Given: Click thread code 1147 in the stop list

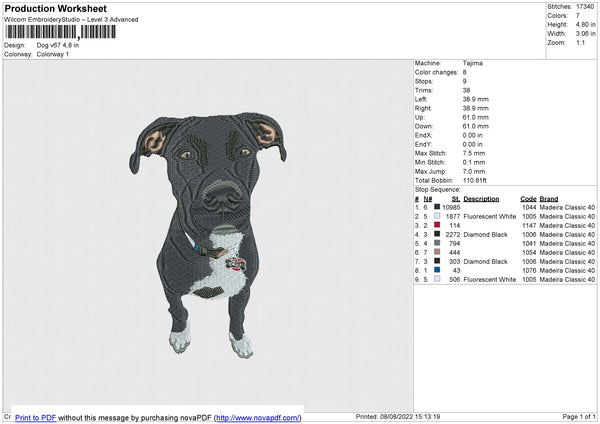Looking at the screenshot, I should [529, 225].
